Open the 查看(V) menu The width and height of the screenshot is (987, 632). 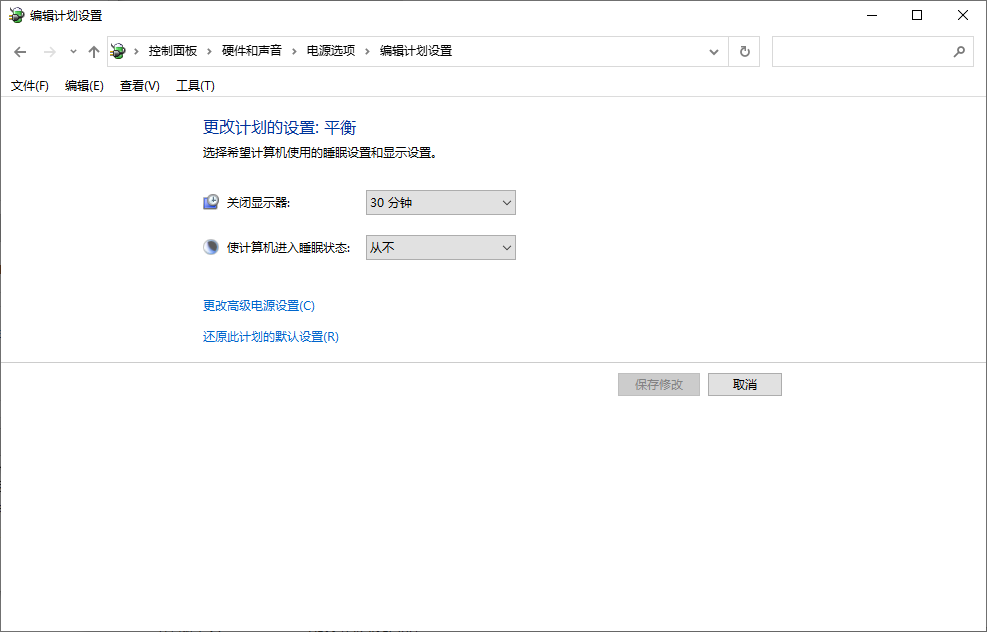[x=139, y=86]
